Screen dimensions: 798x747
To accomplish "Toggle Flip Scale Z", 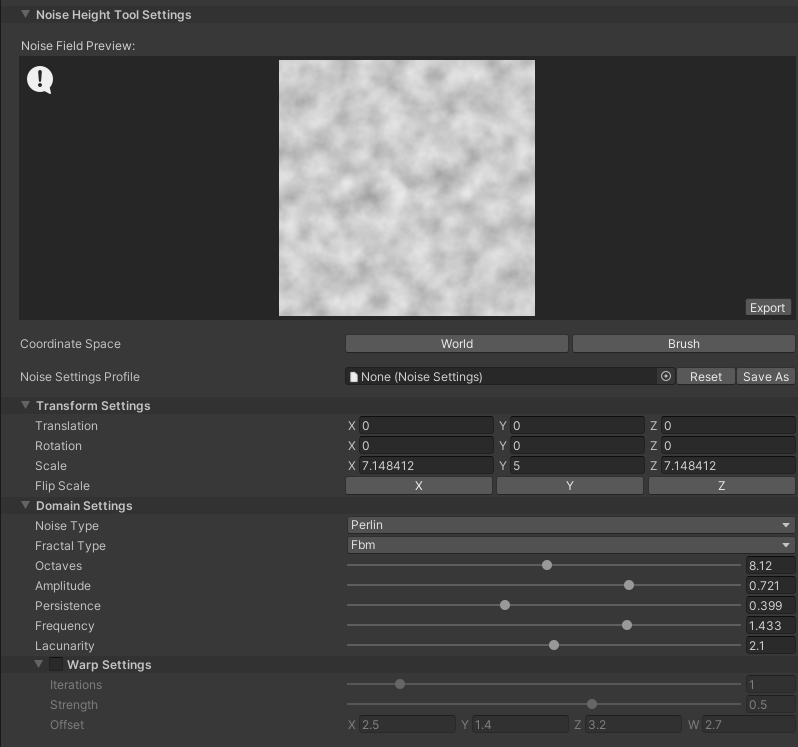I will click(721, 486).
